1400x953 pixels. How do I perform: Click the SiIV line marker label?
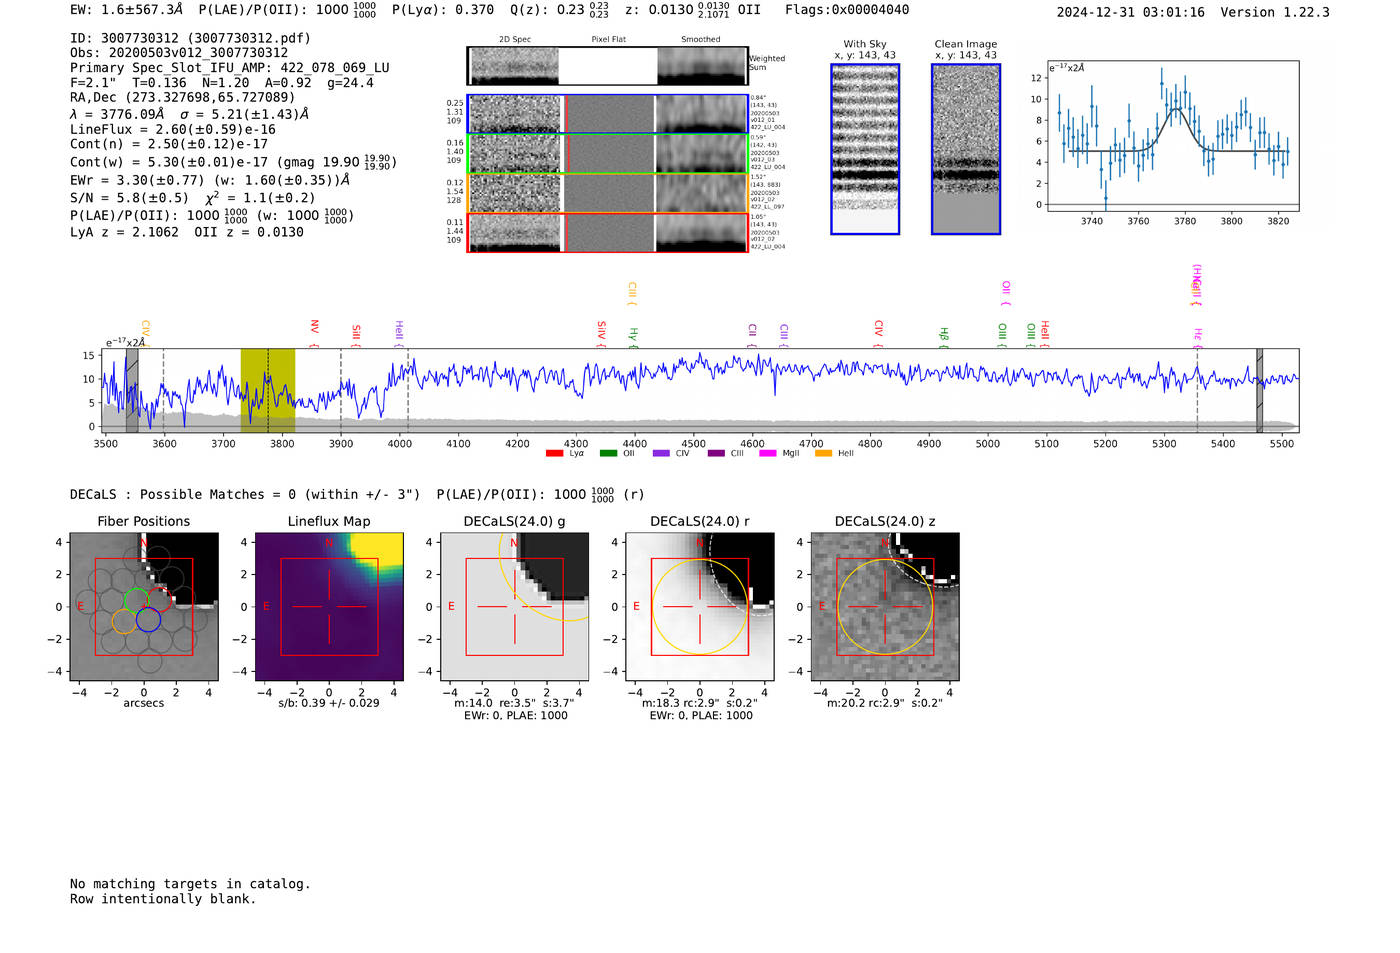click(x=601, y=333)
